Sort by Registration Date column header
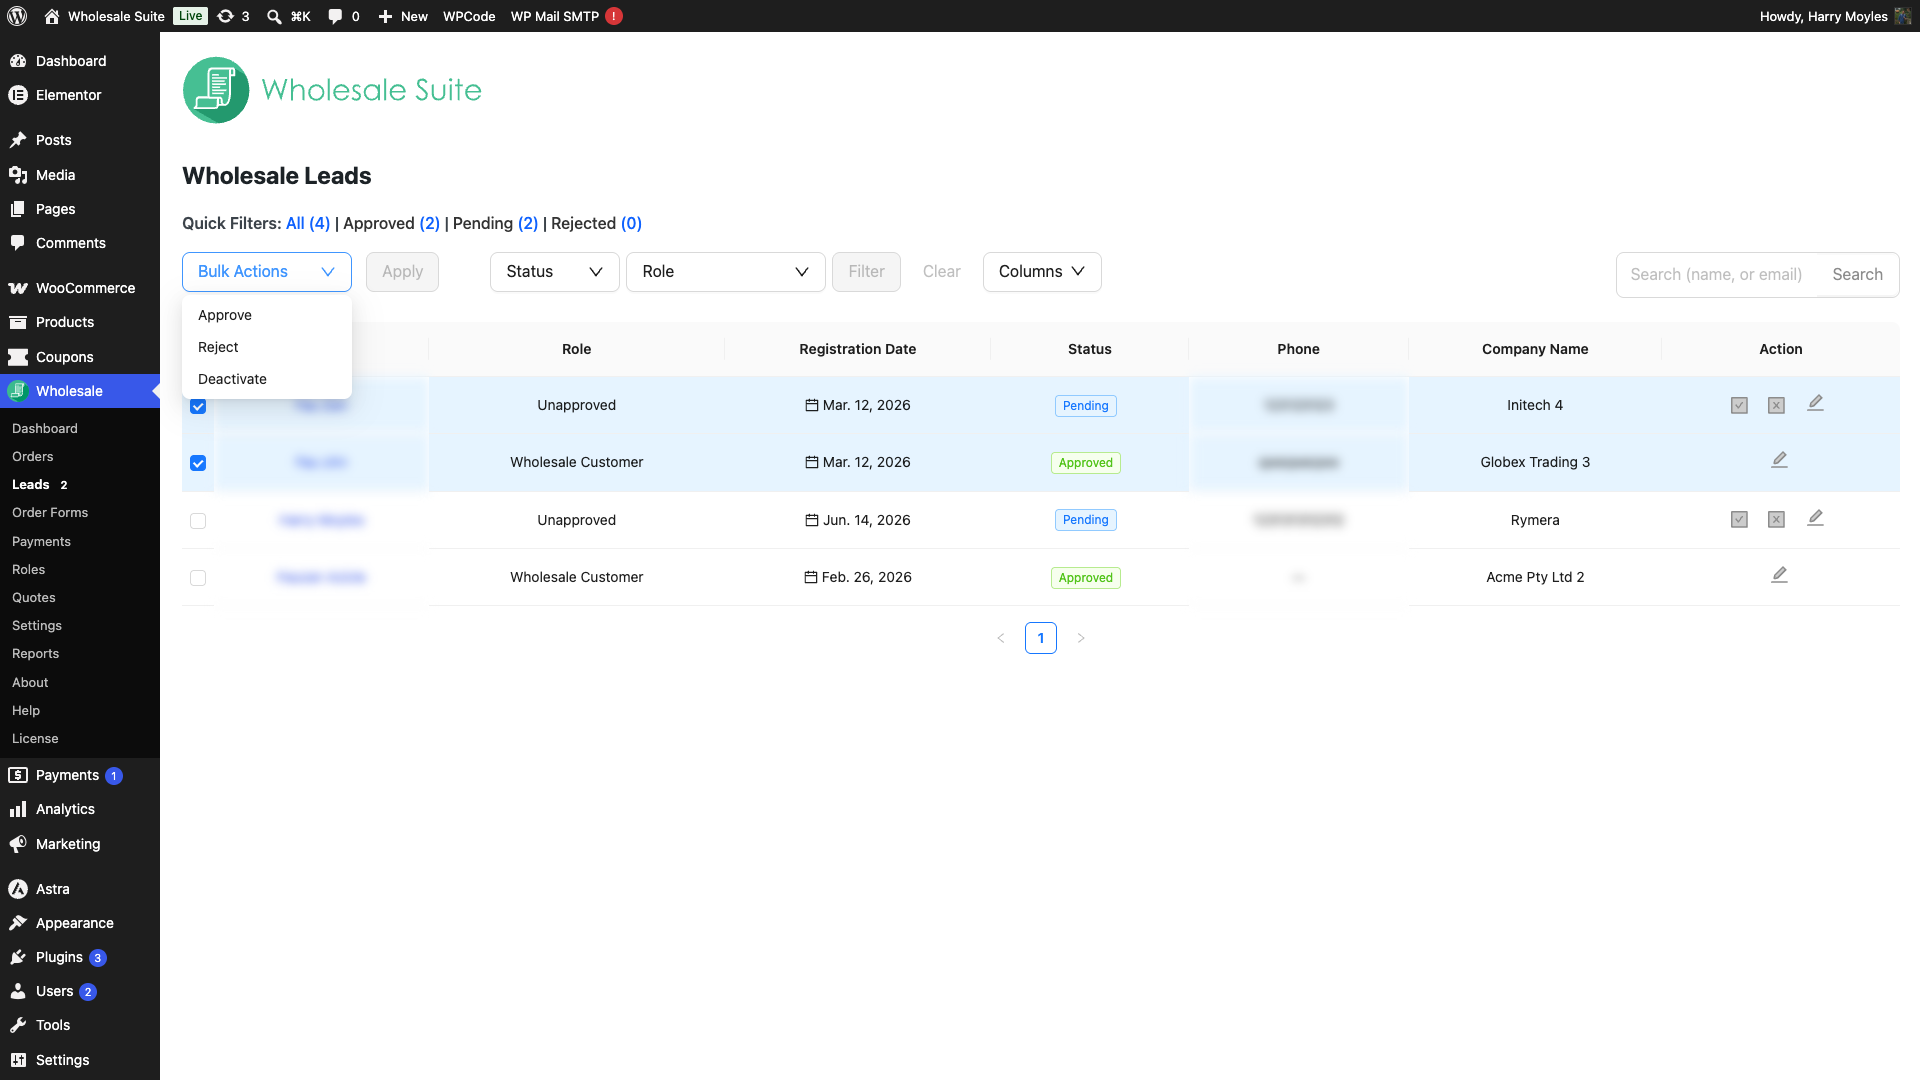 click(x=858, y=349)
